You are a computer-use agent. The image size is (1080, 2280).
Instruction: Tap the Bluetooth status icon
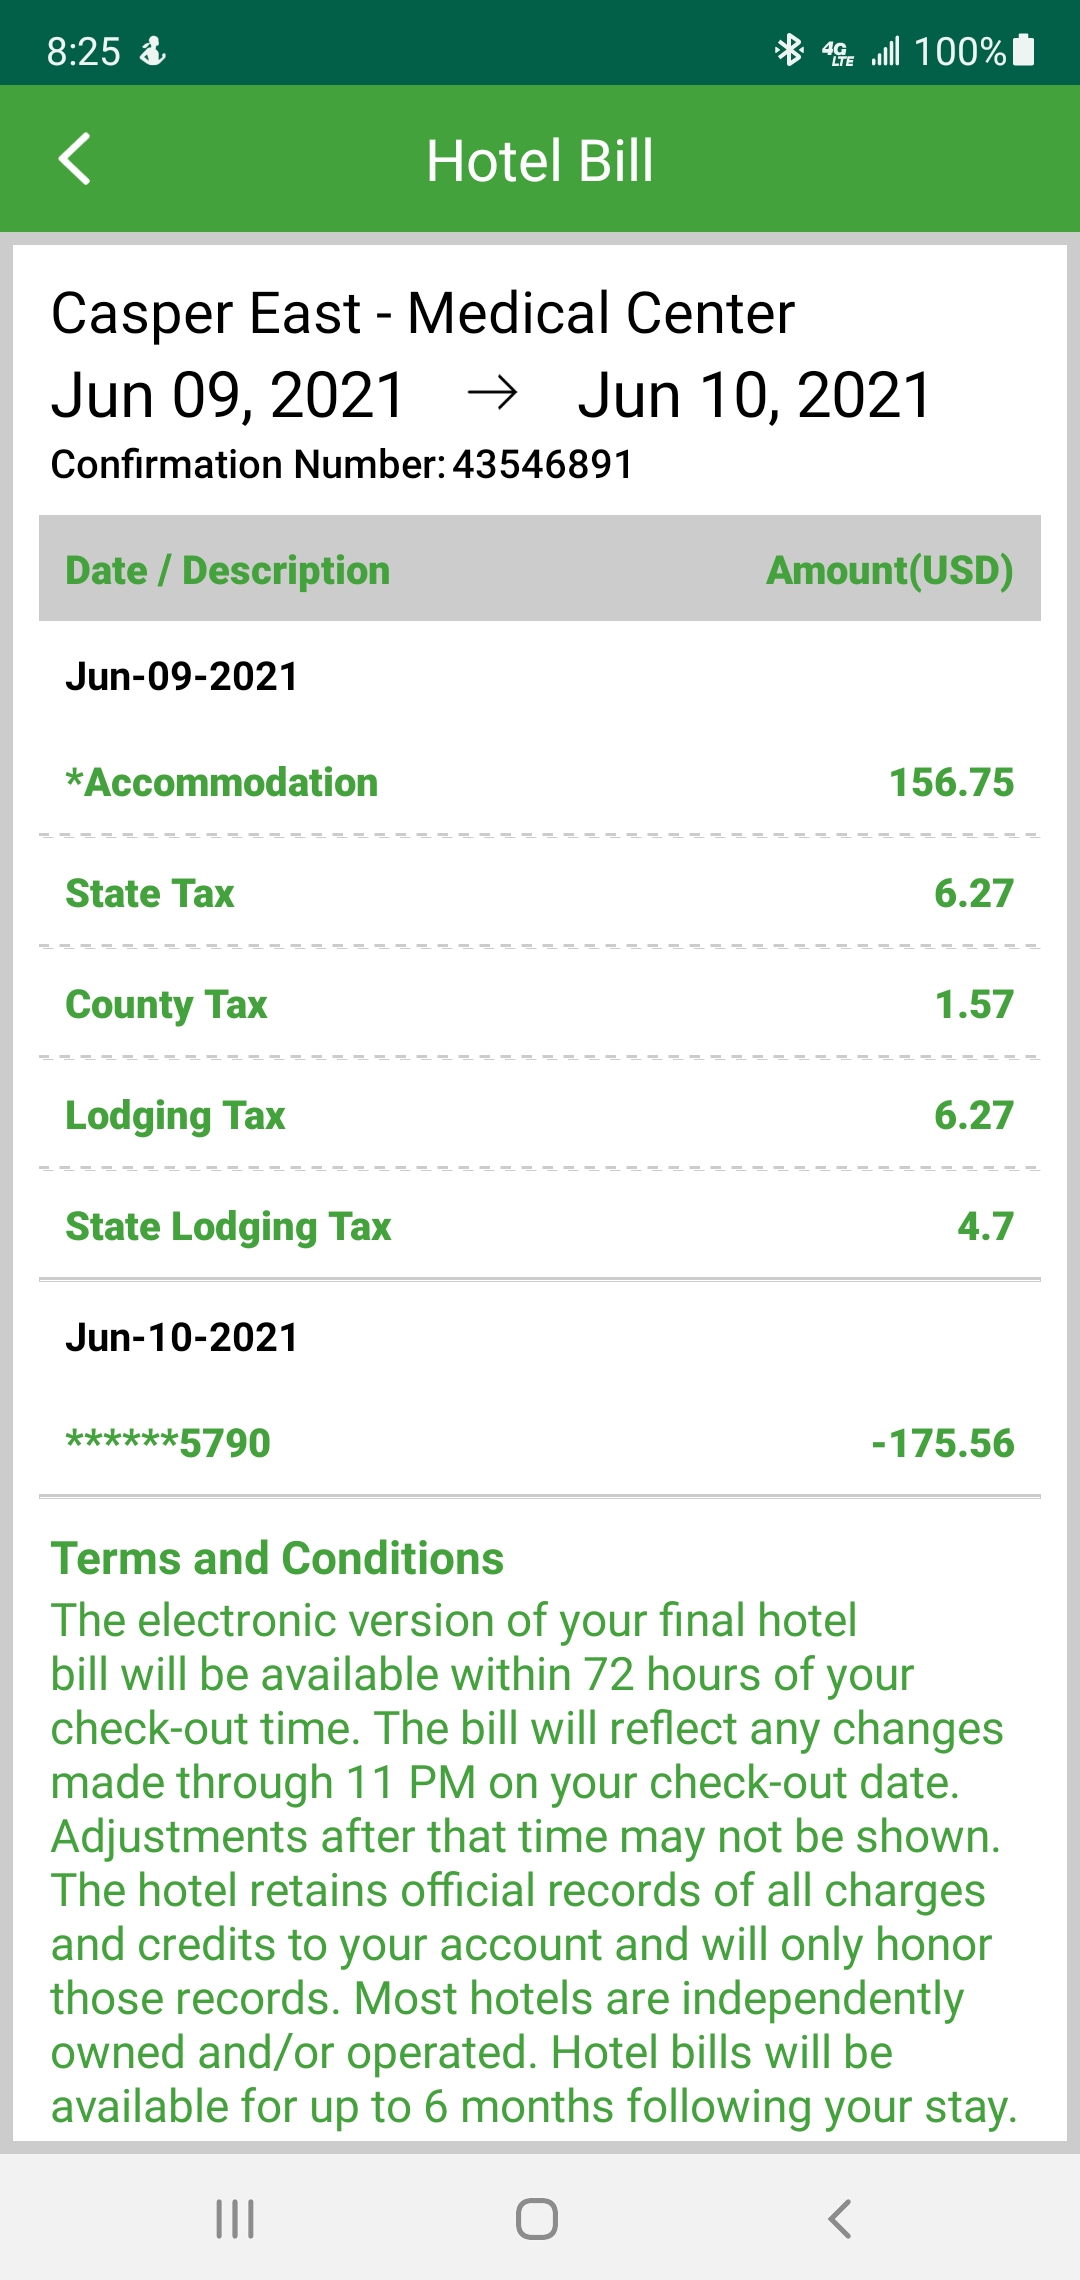[x=789, y=49]
